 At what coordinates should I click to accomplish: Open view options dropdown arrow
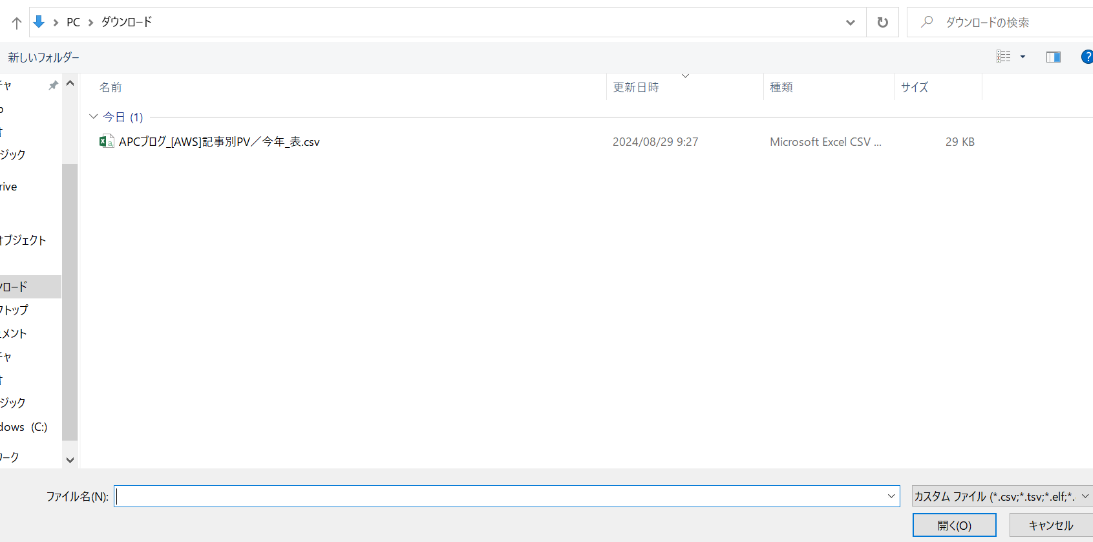point(1023,57)
